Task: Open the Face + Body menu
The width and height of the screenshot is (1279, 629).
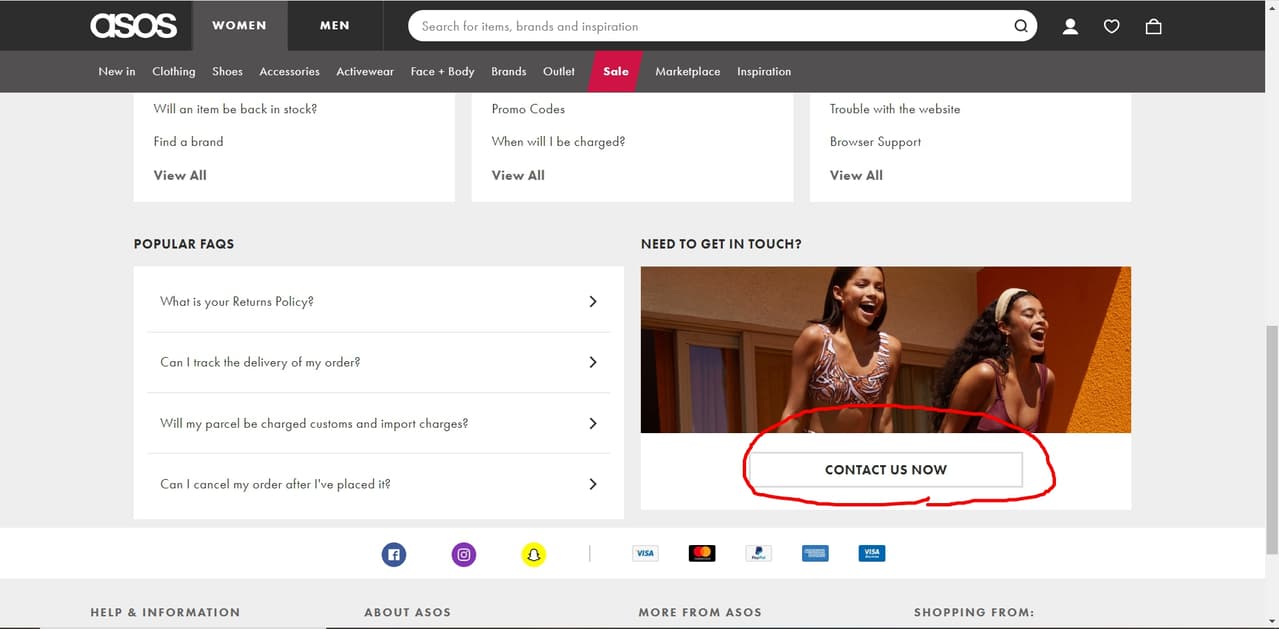Action: click(x=442, y=72)
